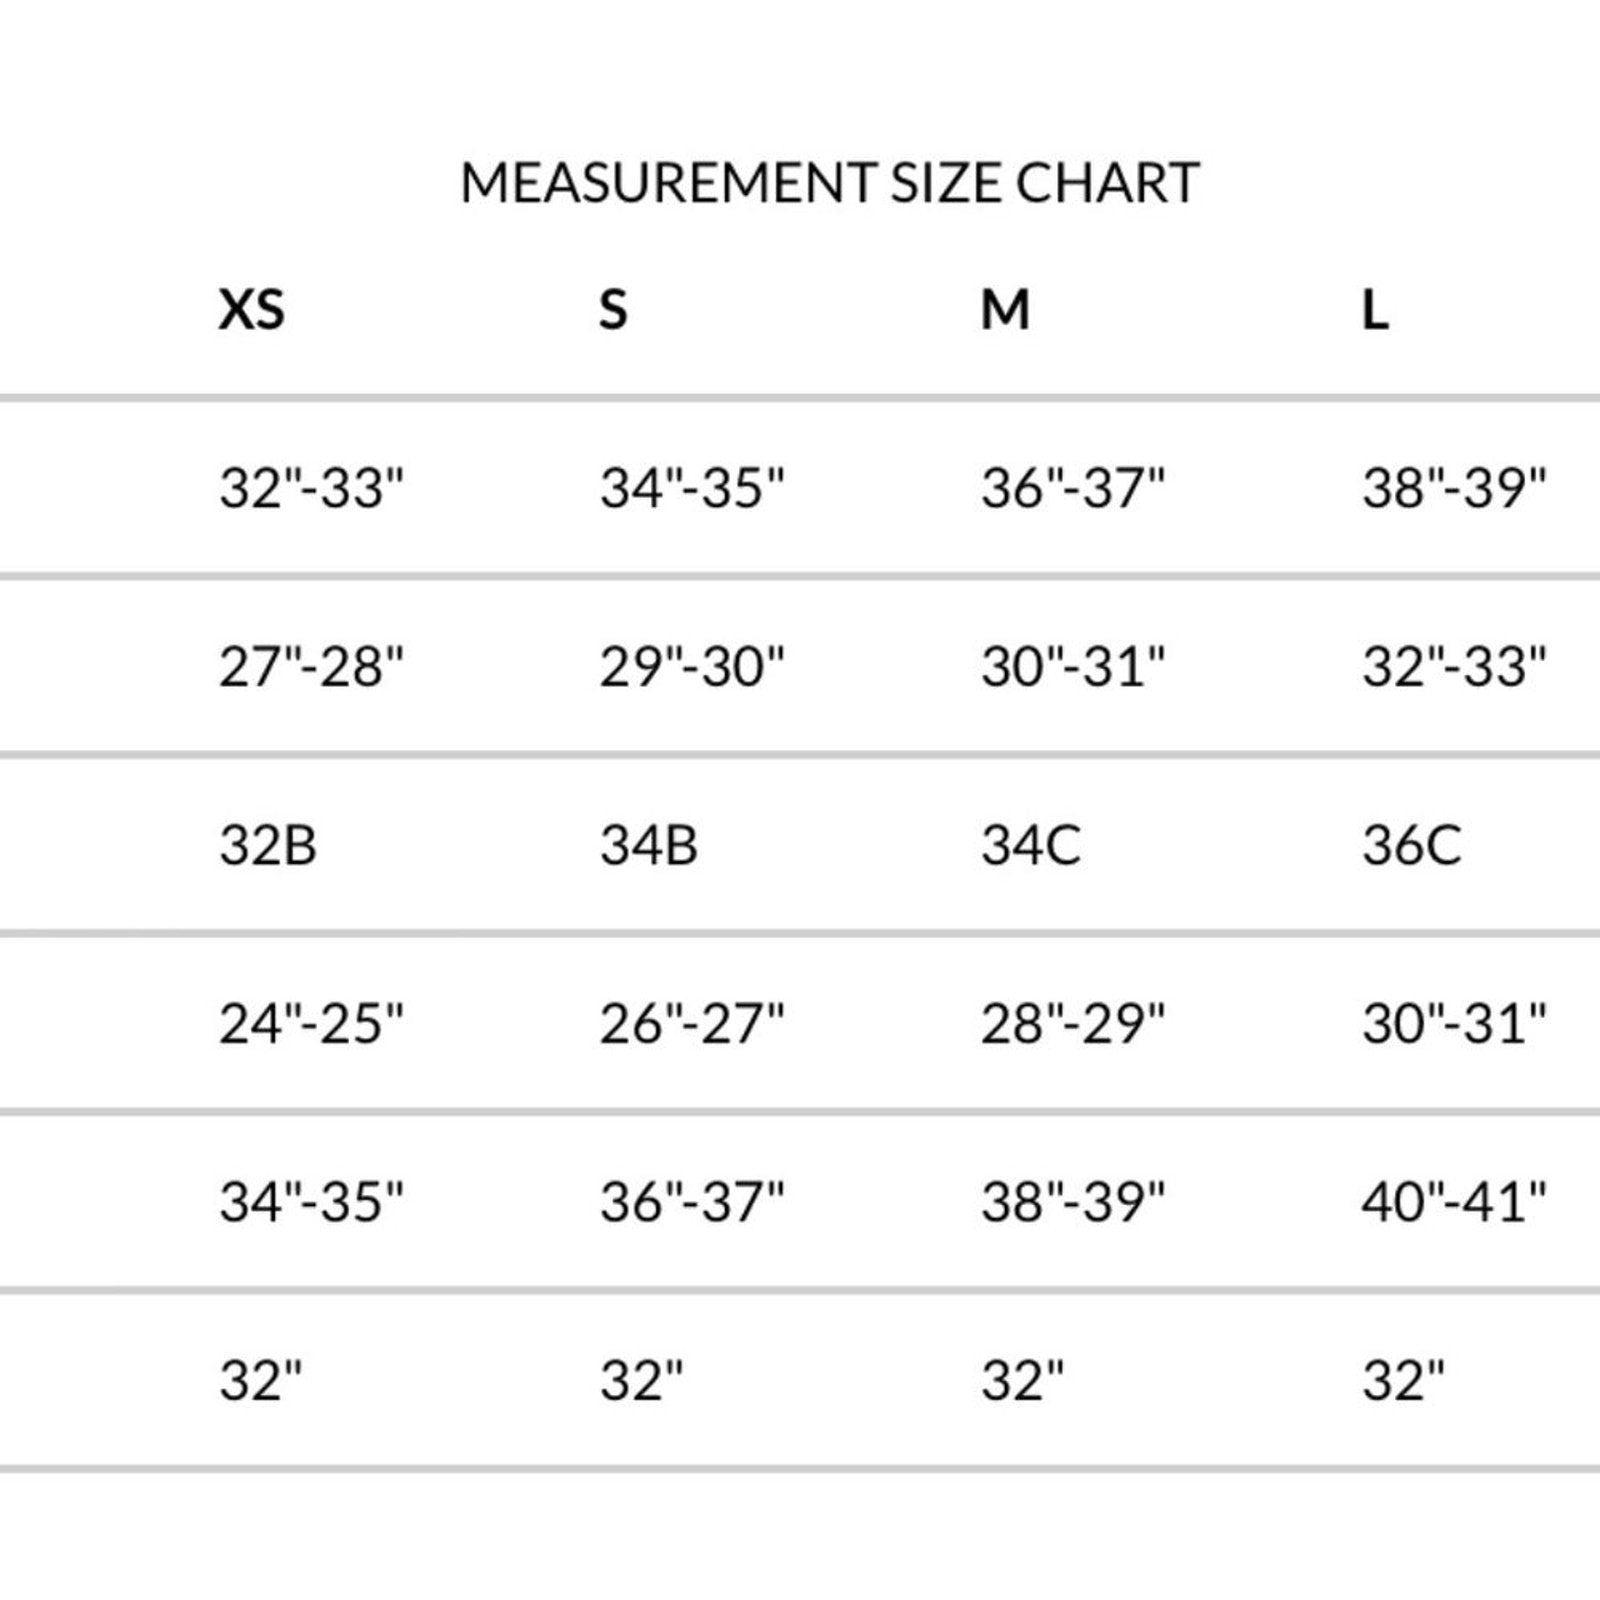The image size is (1600, 1600).
Task: Click the M size column header
Action: [1004, 309]
